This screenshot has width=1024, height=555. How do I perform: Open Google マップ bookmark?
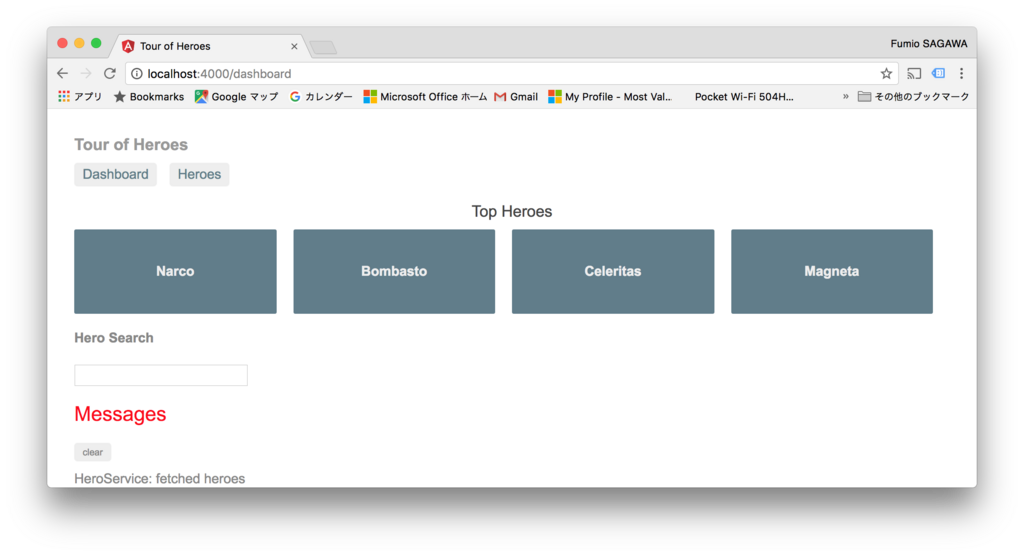pos(236,97)
